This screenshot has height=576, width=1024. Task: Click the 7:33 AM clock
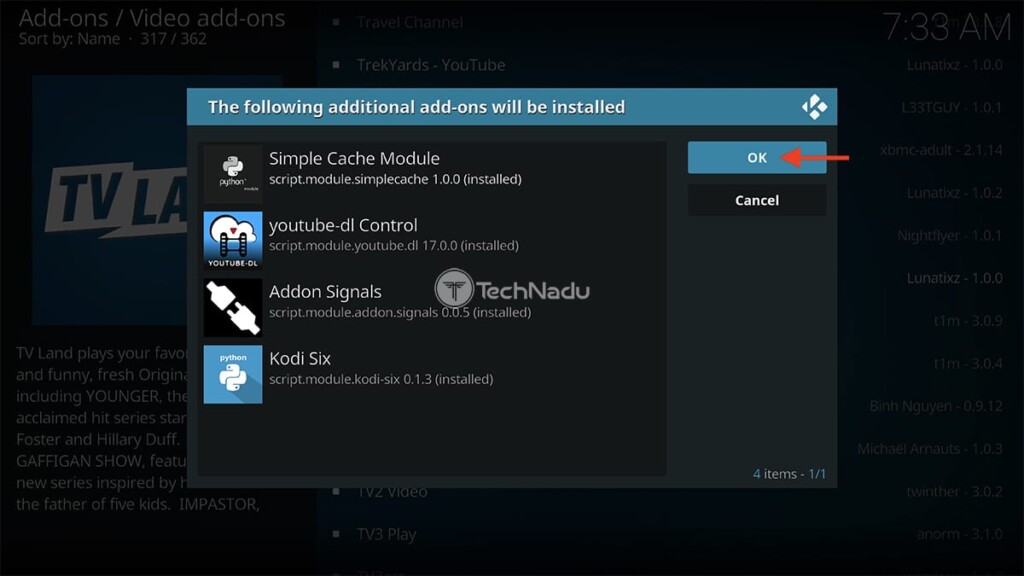946,28
